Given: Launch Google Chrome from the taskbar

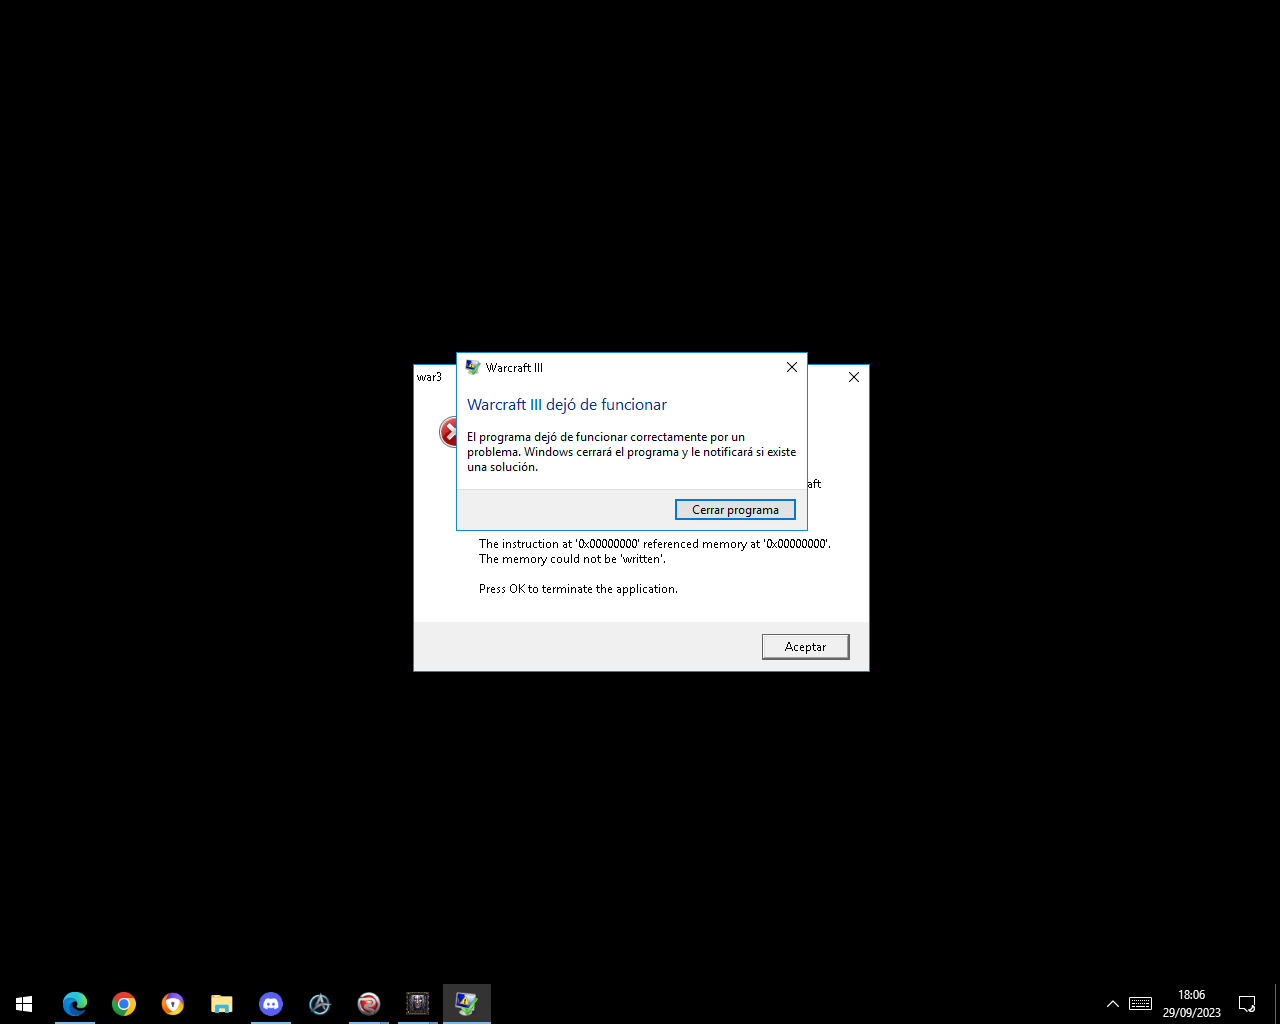Looking at the screenshot, I should coord(124,1003).
